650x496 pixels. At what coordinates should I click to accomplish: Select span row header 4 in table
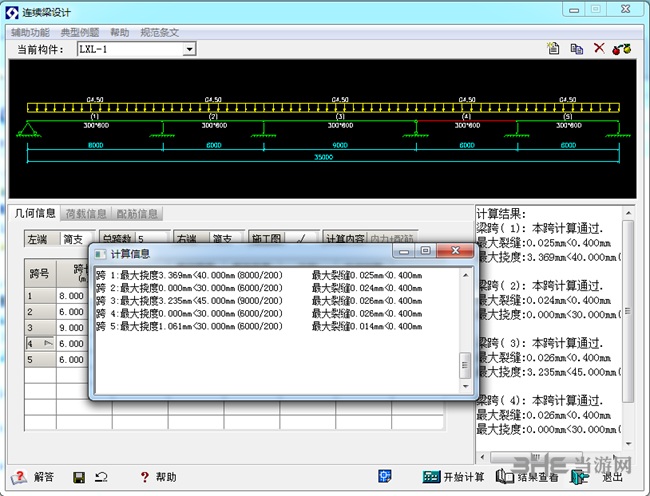(x=40, y=344)
